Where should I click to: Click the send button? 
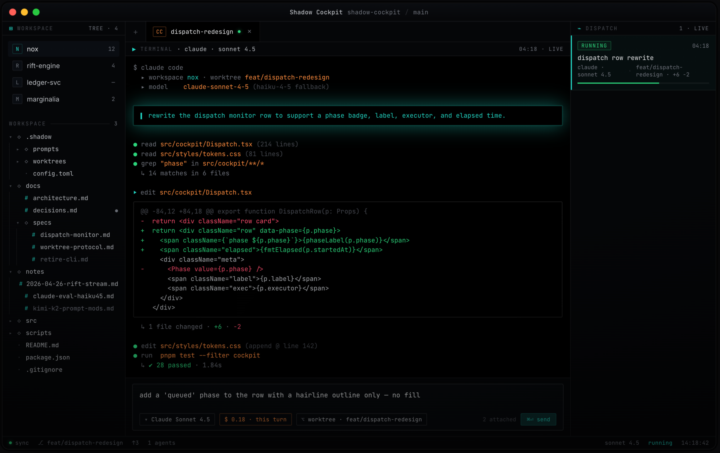(538, 419)
